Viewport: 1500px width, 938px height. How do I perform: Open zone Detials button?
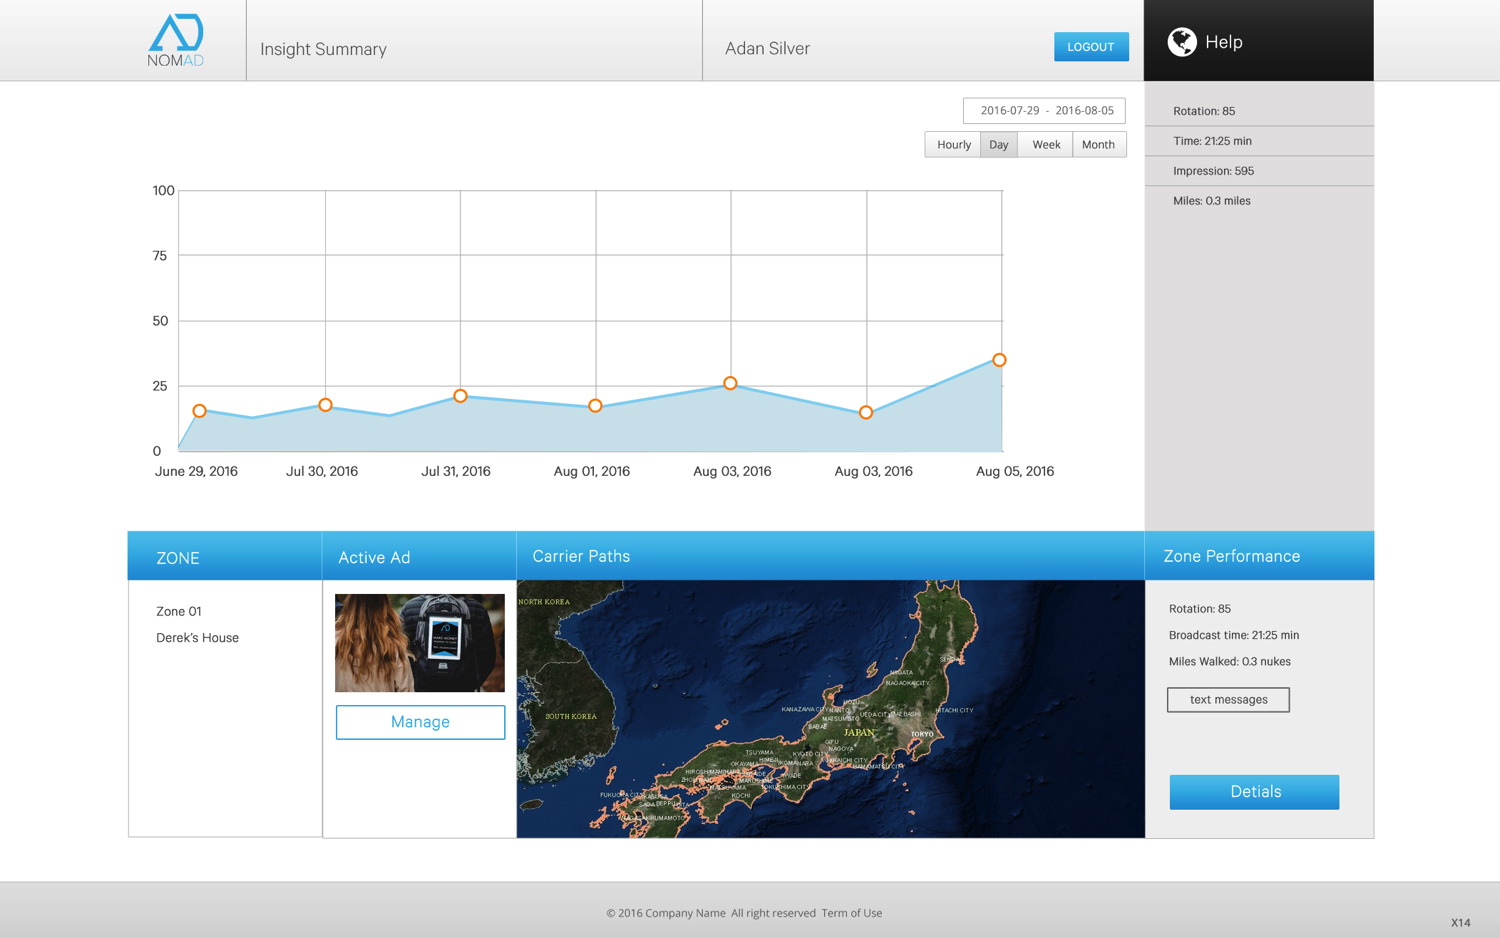point(1254,792)
